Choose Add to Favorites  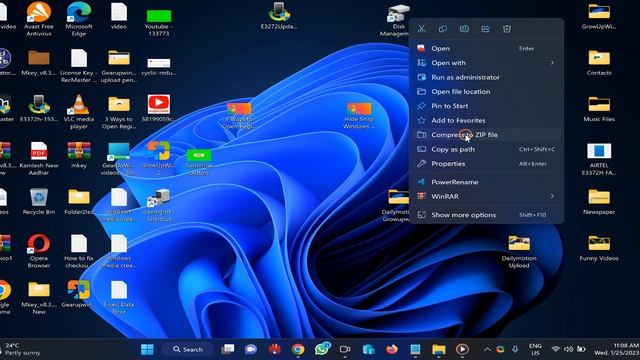[486, 120]
